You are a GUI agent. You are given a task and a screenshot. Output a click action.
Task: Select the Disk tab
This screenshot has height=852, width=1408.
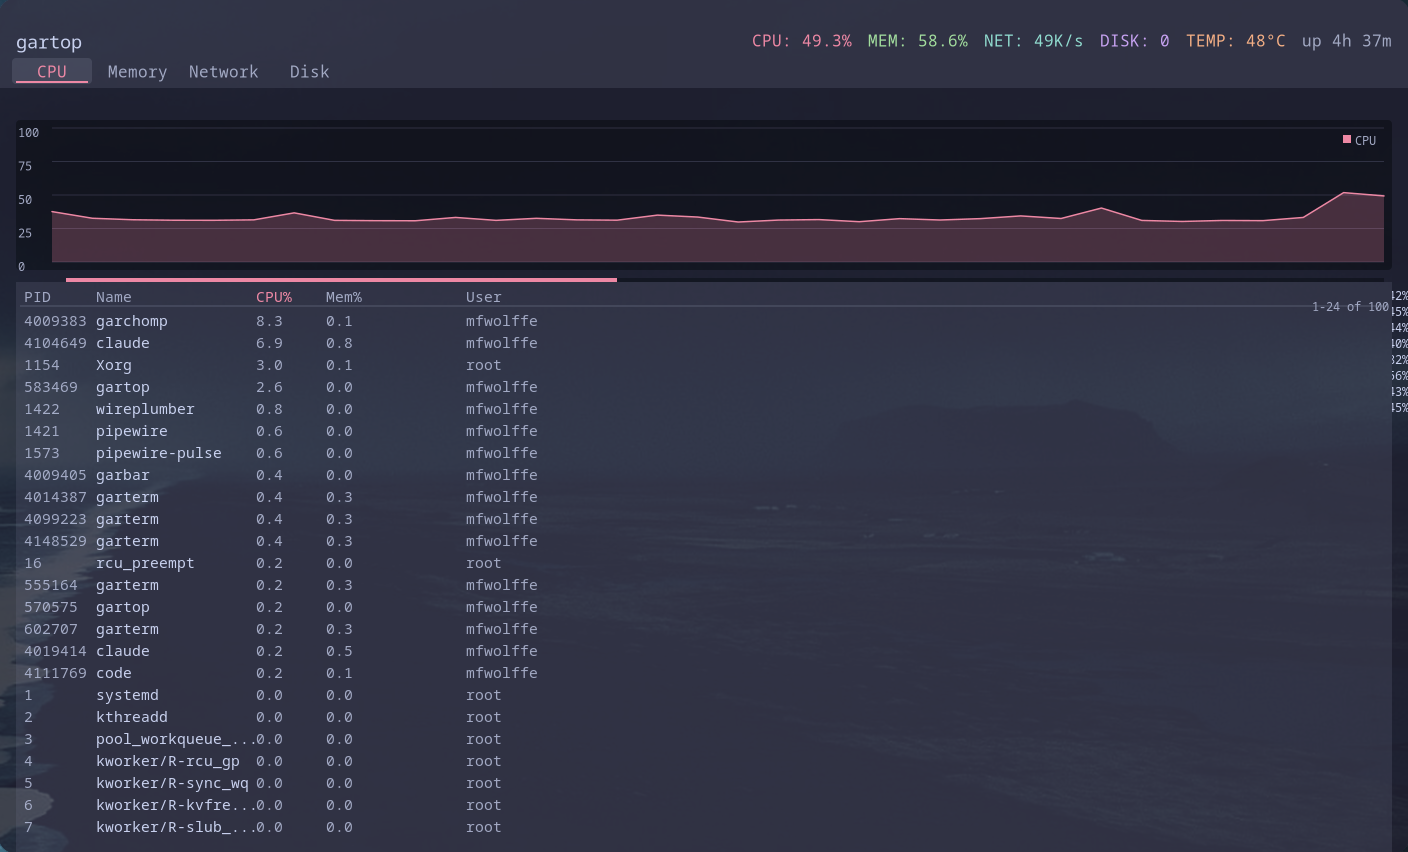(308, 71)
